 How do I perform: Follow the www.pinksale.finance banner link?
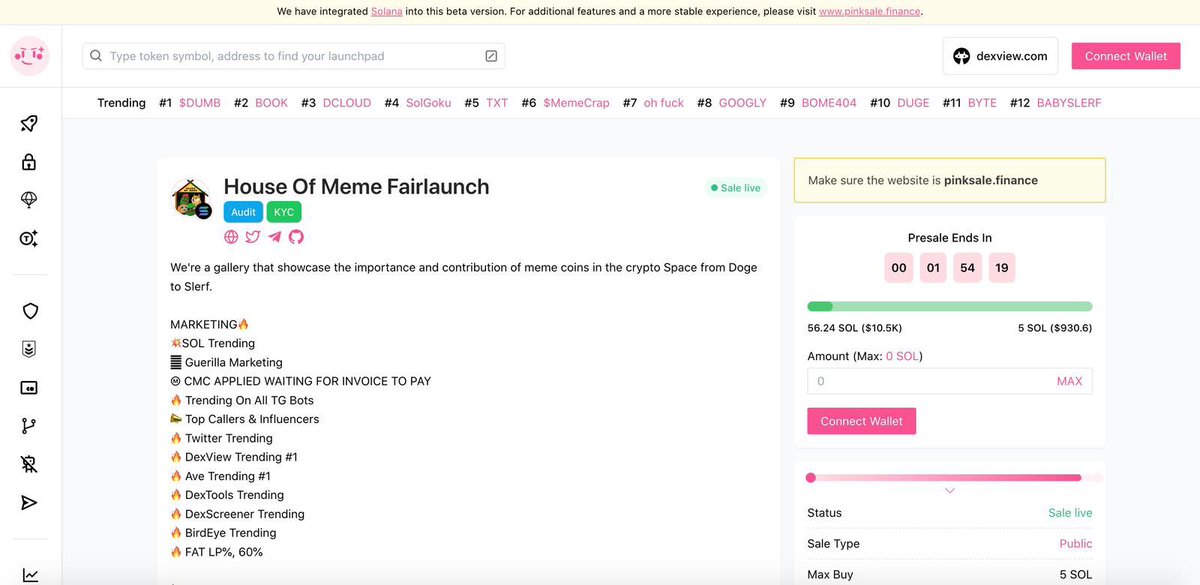[869, 11]
